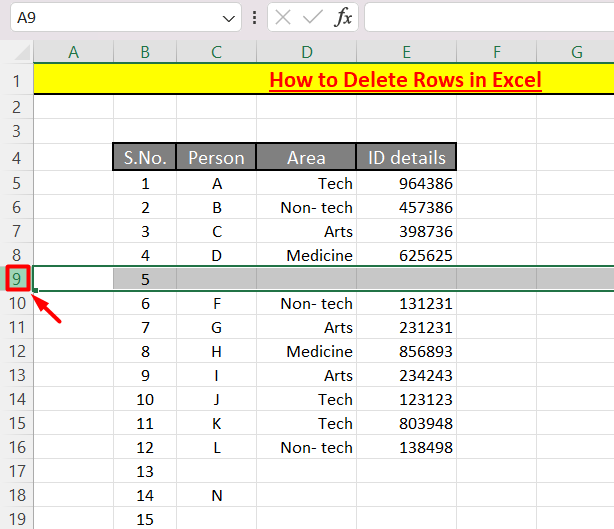614x529 pixels.
Task: Select row 10 header
Action: tap(16, 303)
